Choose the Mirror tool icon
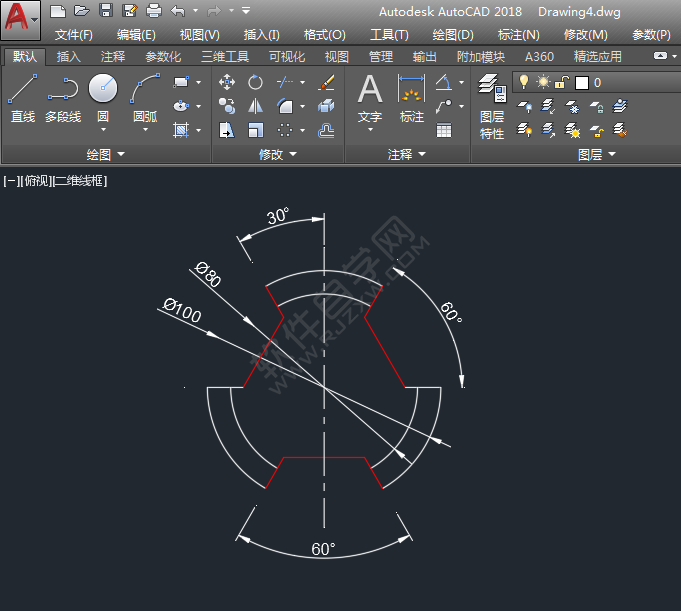The image size is (681, 611). tap(256, 106)
